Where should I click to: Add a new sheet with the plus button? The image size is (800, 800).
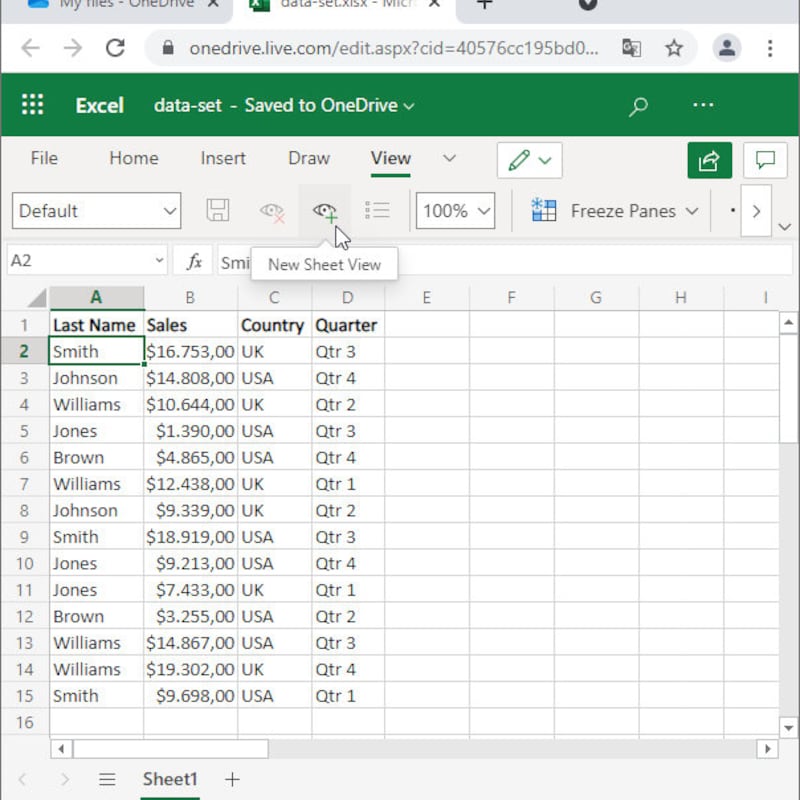(233, 779)
